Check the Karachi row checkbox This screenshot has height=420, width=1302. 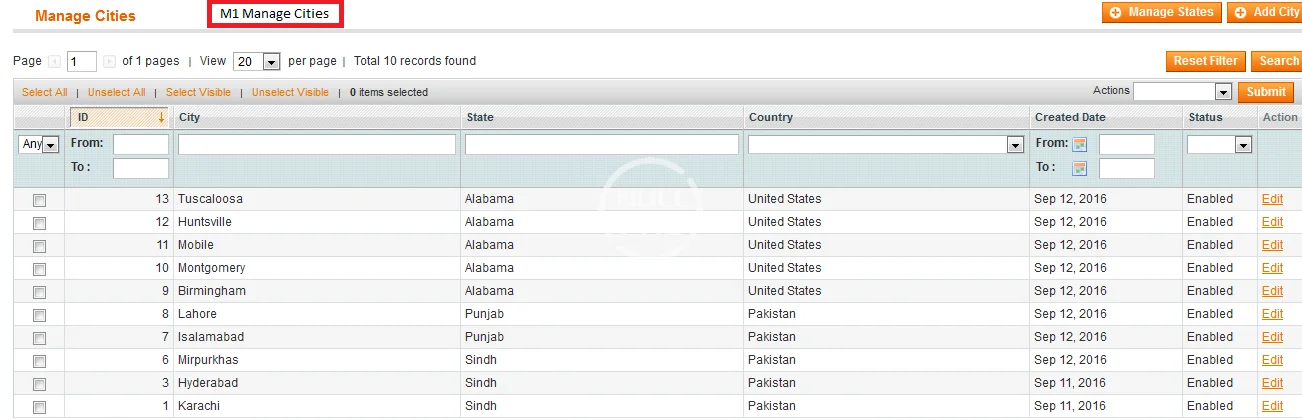40,407
